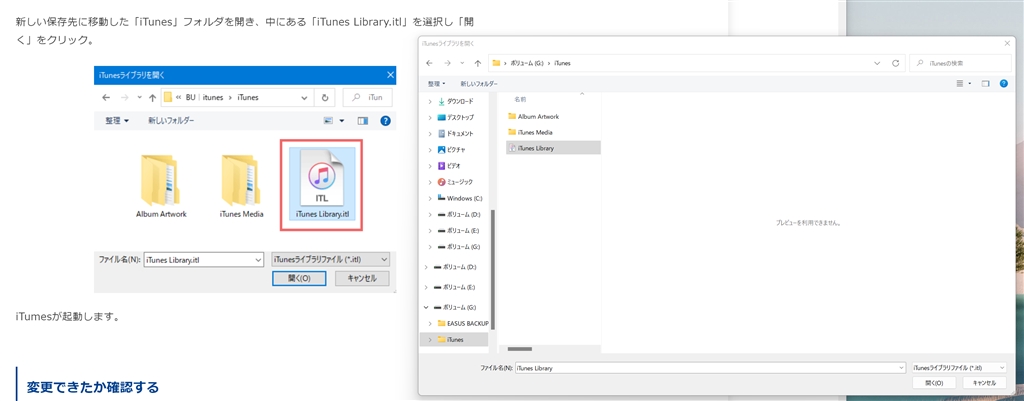Click Album Artwork large folder in tutorial image
Viewport: 1024px width, 401px height.
pyautogui.click(x=160, y=180)
